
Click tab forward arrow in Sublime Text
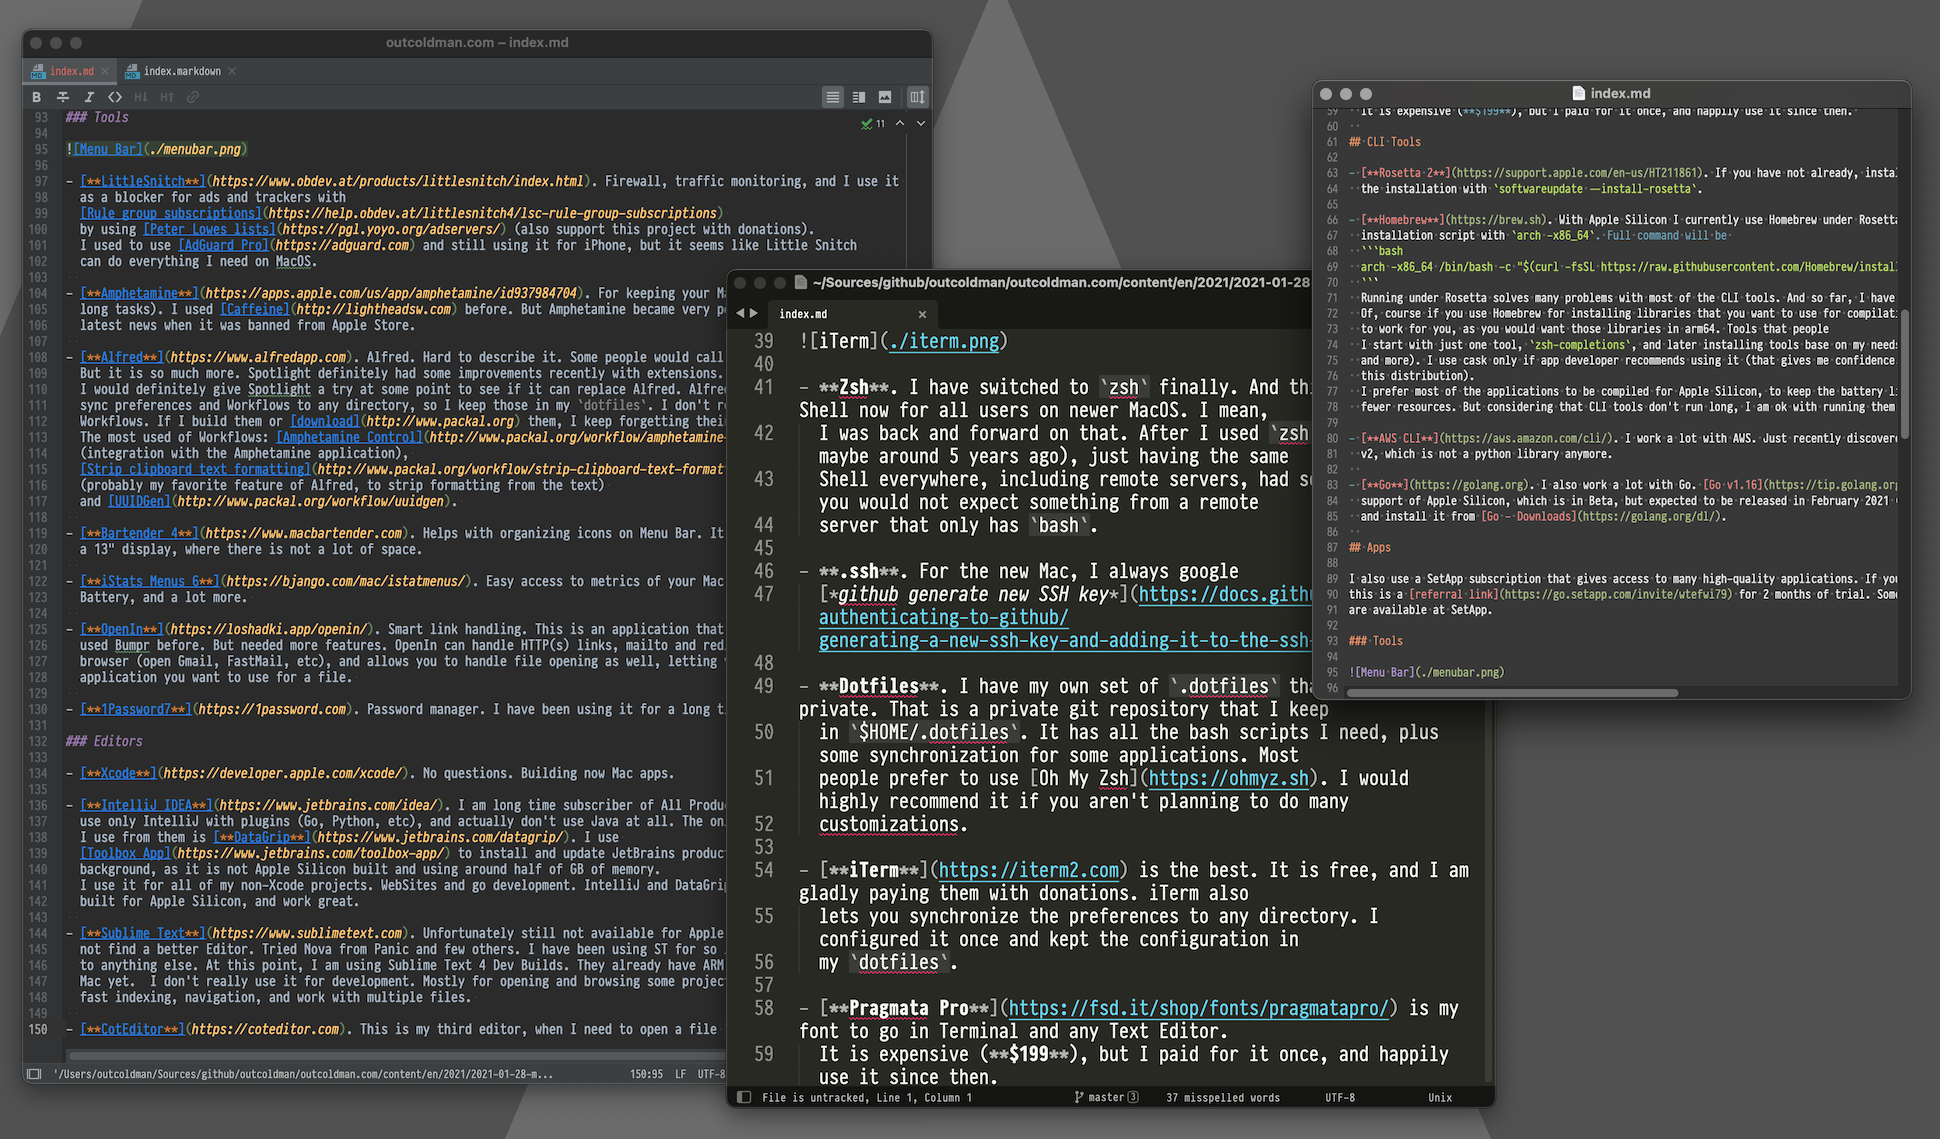point(754,313)
